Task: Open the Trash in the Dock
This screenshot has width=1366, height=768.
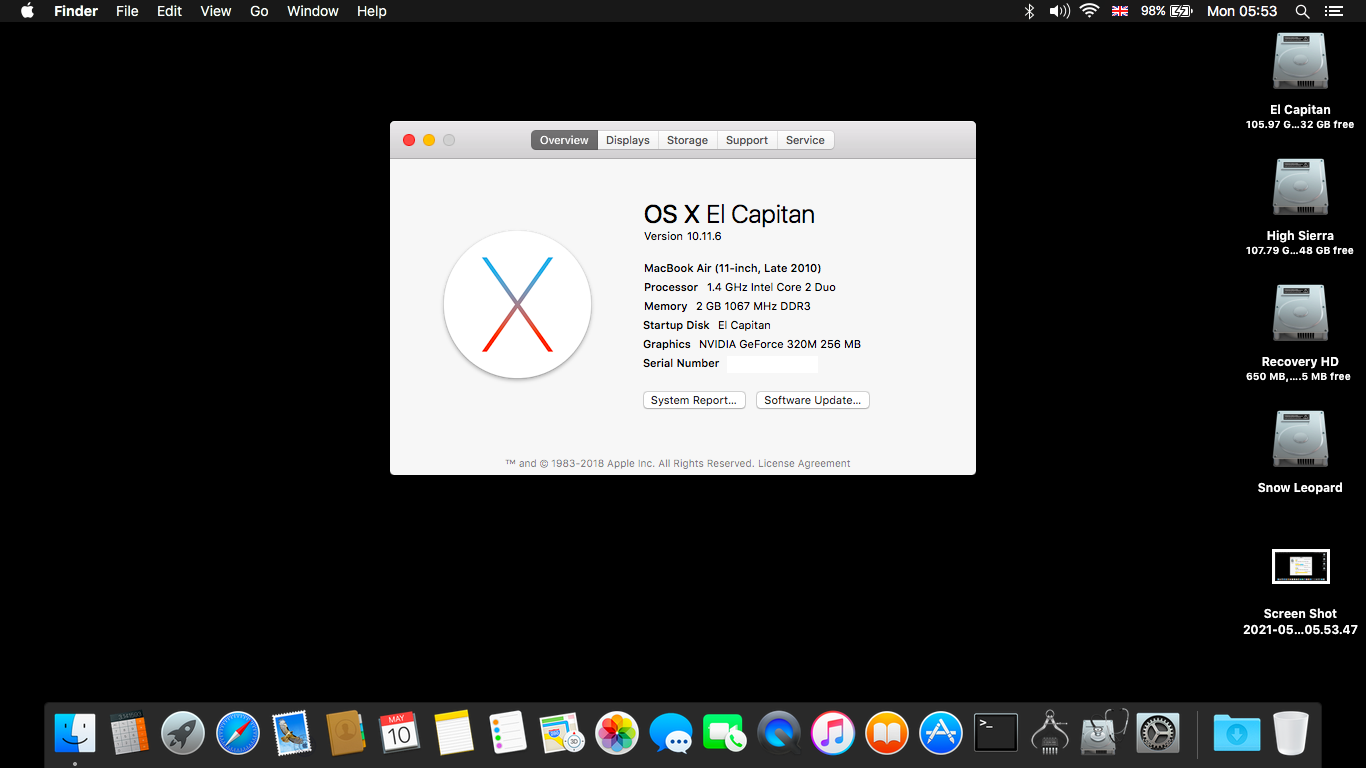Action: click(1290, 733)
